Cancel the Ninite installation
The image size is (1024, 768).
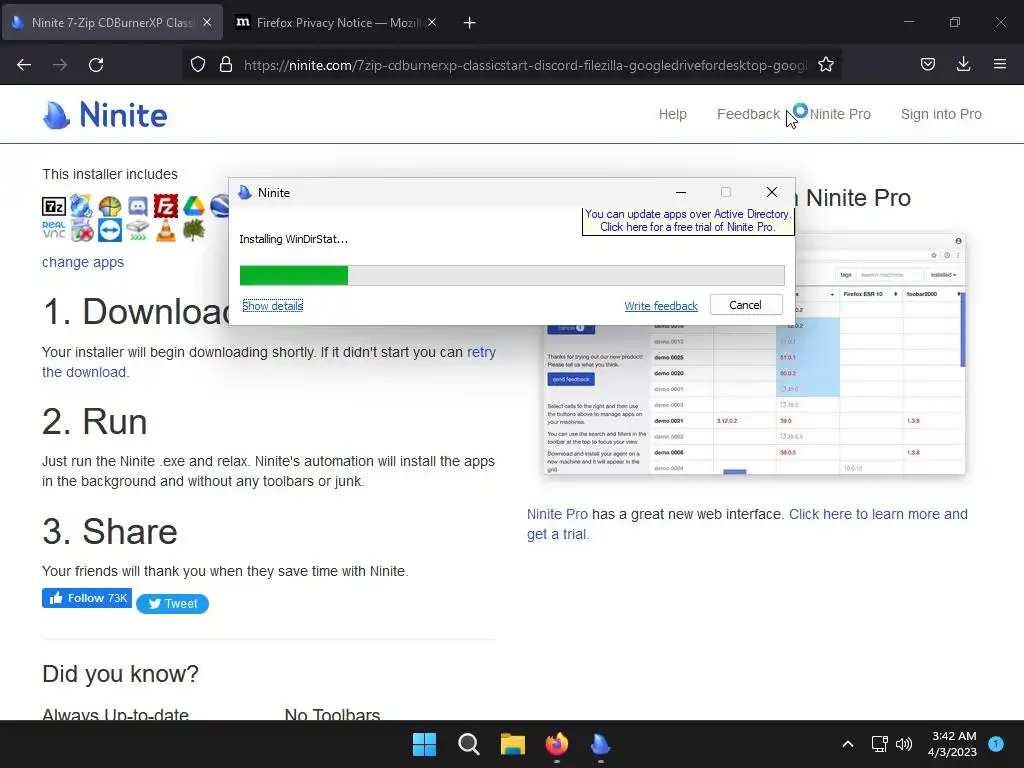[x=746, y=305]
